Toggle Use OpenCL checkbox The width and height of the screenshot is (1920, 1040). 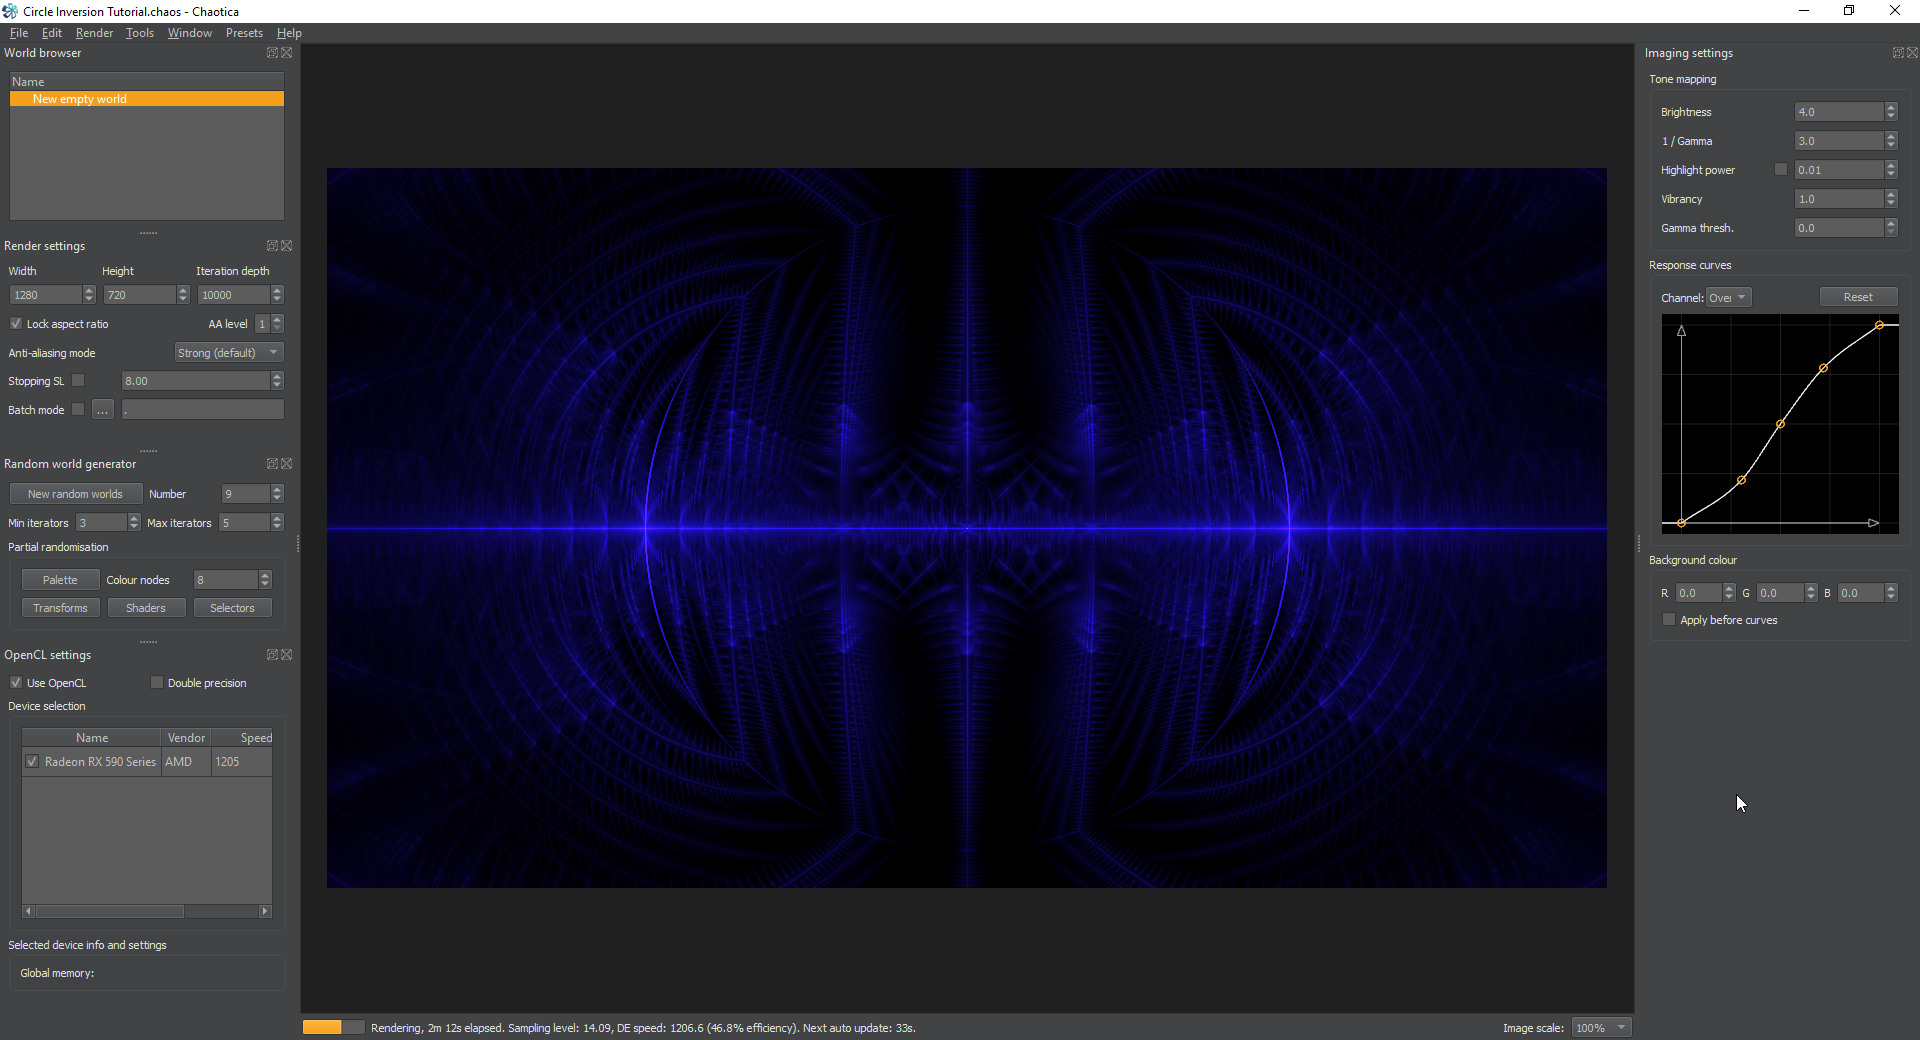click(x=16, y=683)
